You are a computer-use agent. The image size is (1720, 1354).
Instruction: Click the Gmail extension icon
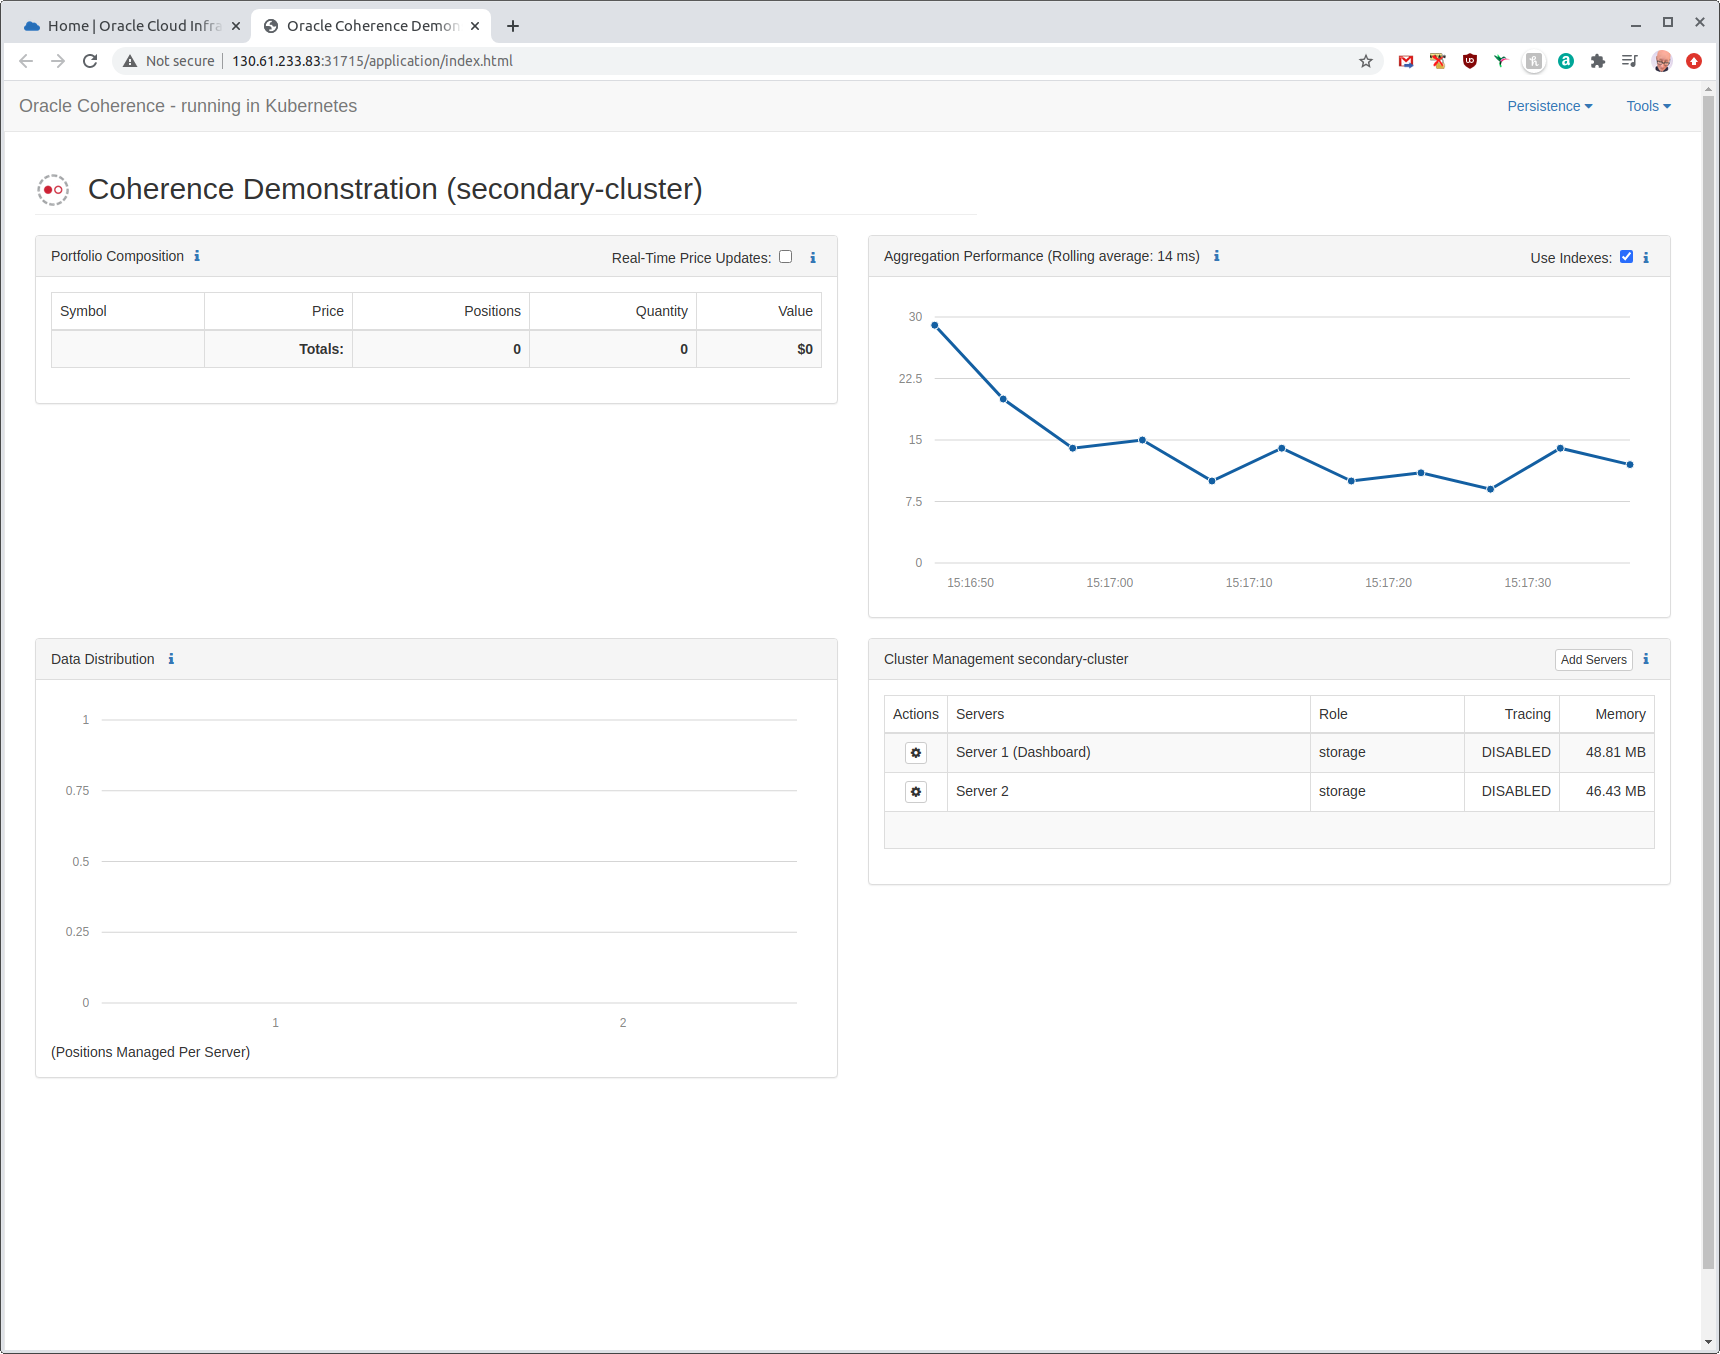(1406, 61)
